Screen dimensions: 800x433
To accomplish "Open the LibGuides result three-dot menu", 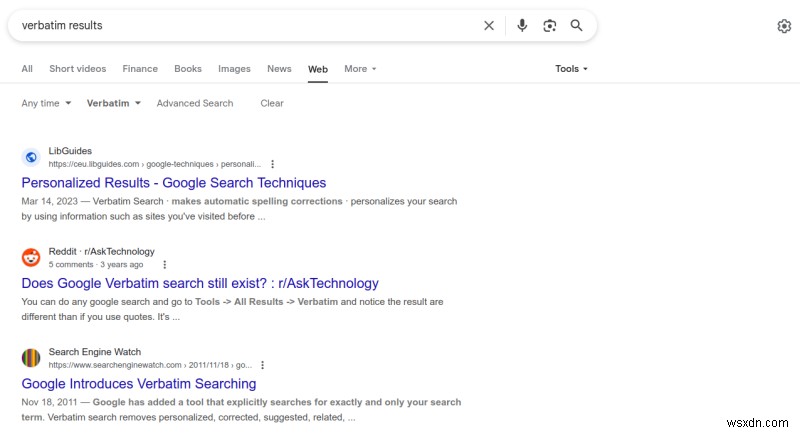I will 272,164.
